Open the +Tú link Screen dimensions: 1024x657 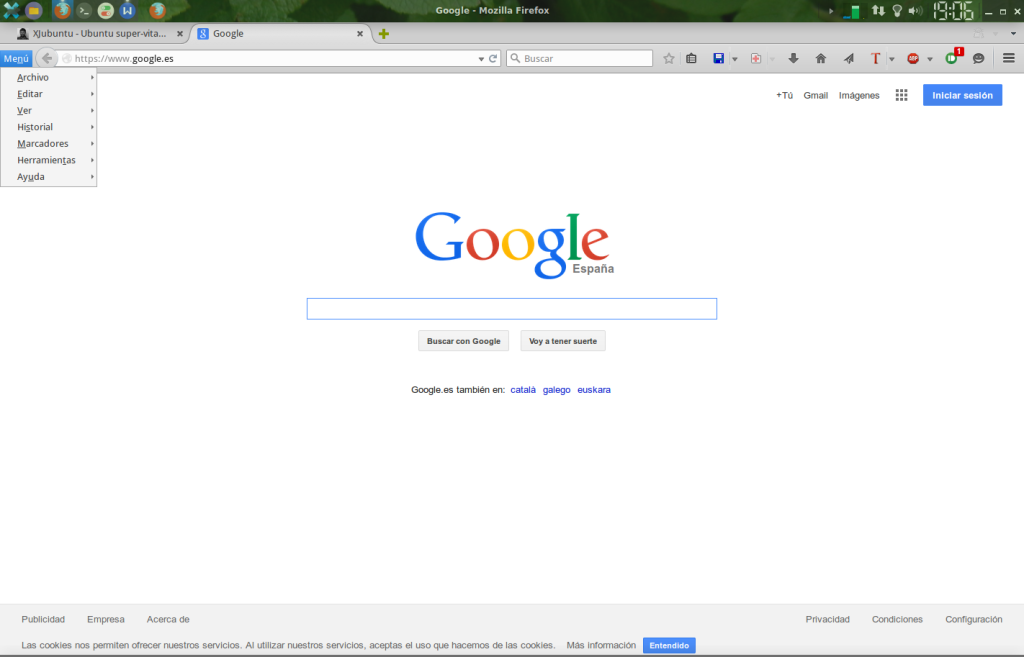coord(784,95)
